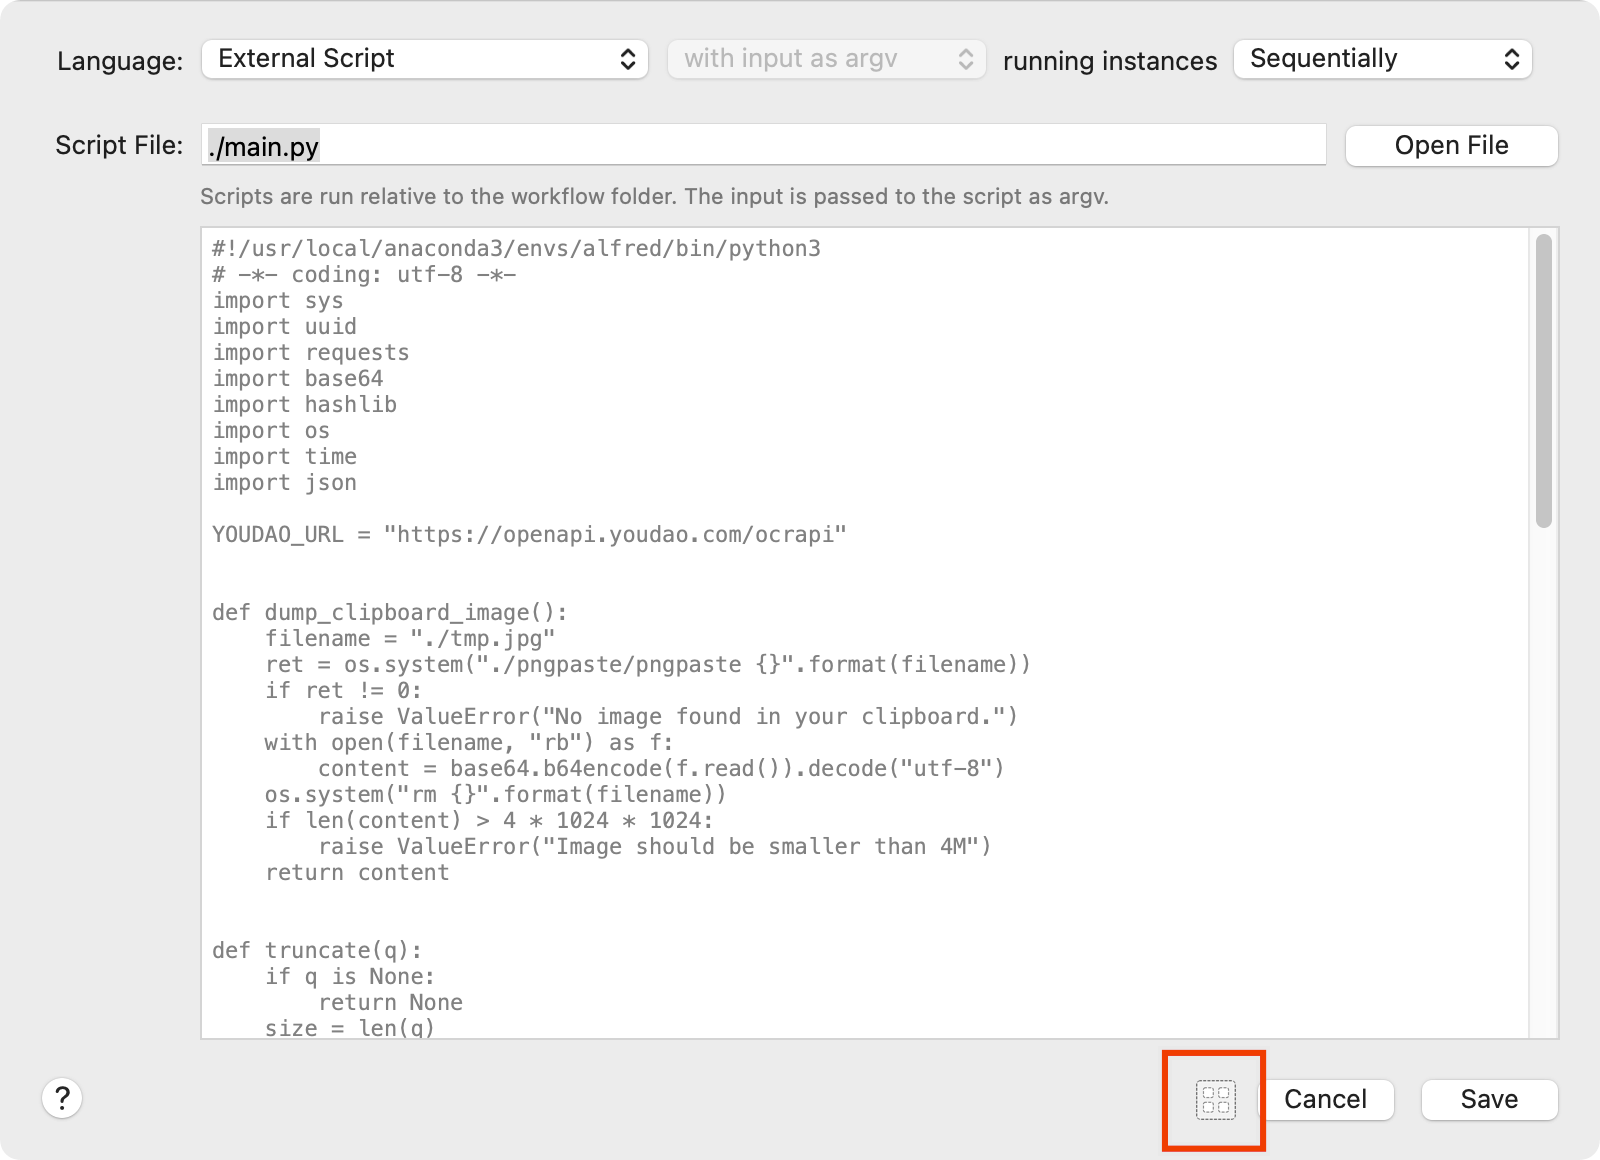1600x1160 pixels.
Task: Click the highlighted grid layout icon beside Cancel
Action: pyautogui.click(x=1214, y=1100)
